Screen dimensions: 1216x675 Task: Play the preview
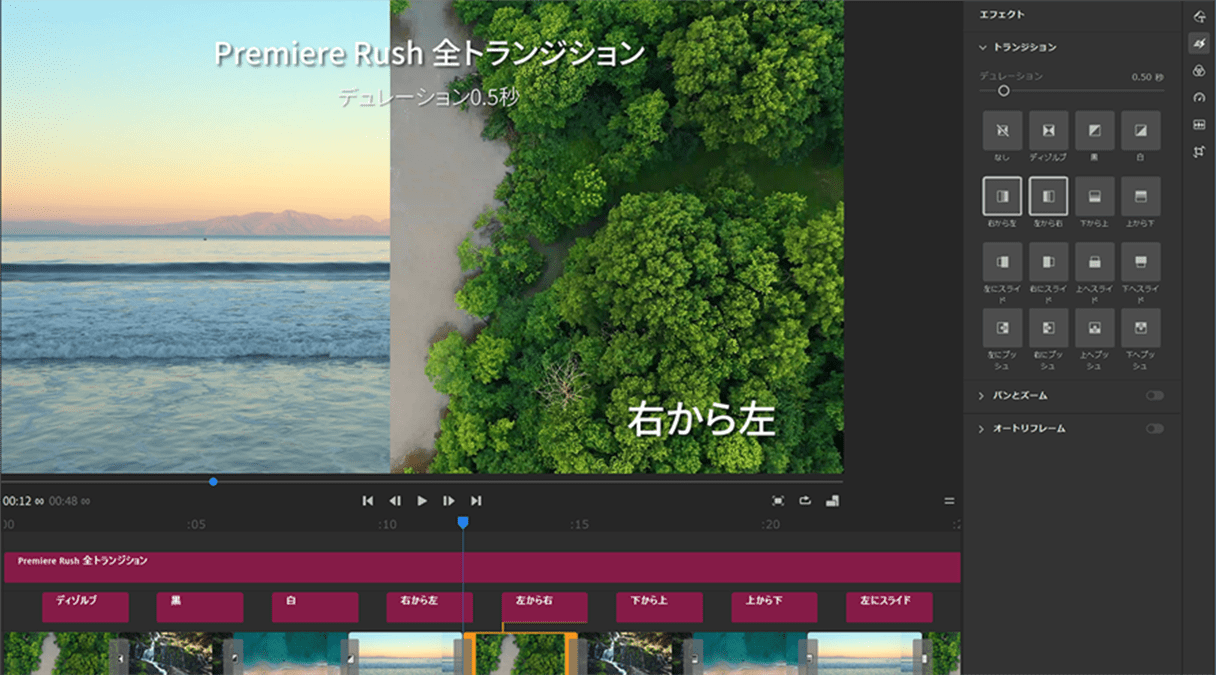(x=422, y=501)
